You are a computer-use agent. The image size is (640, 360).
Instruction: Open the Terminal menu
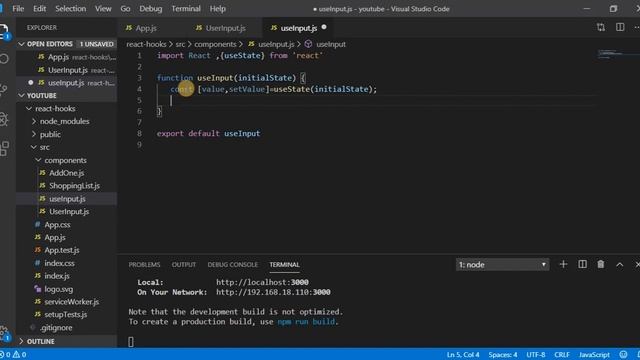click(186, 9)
